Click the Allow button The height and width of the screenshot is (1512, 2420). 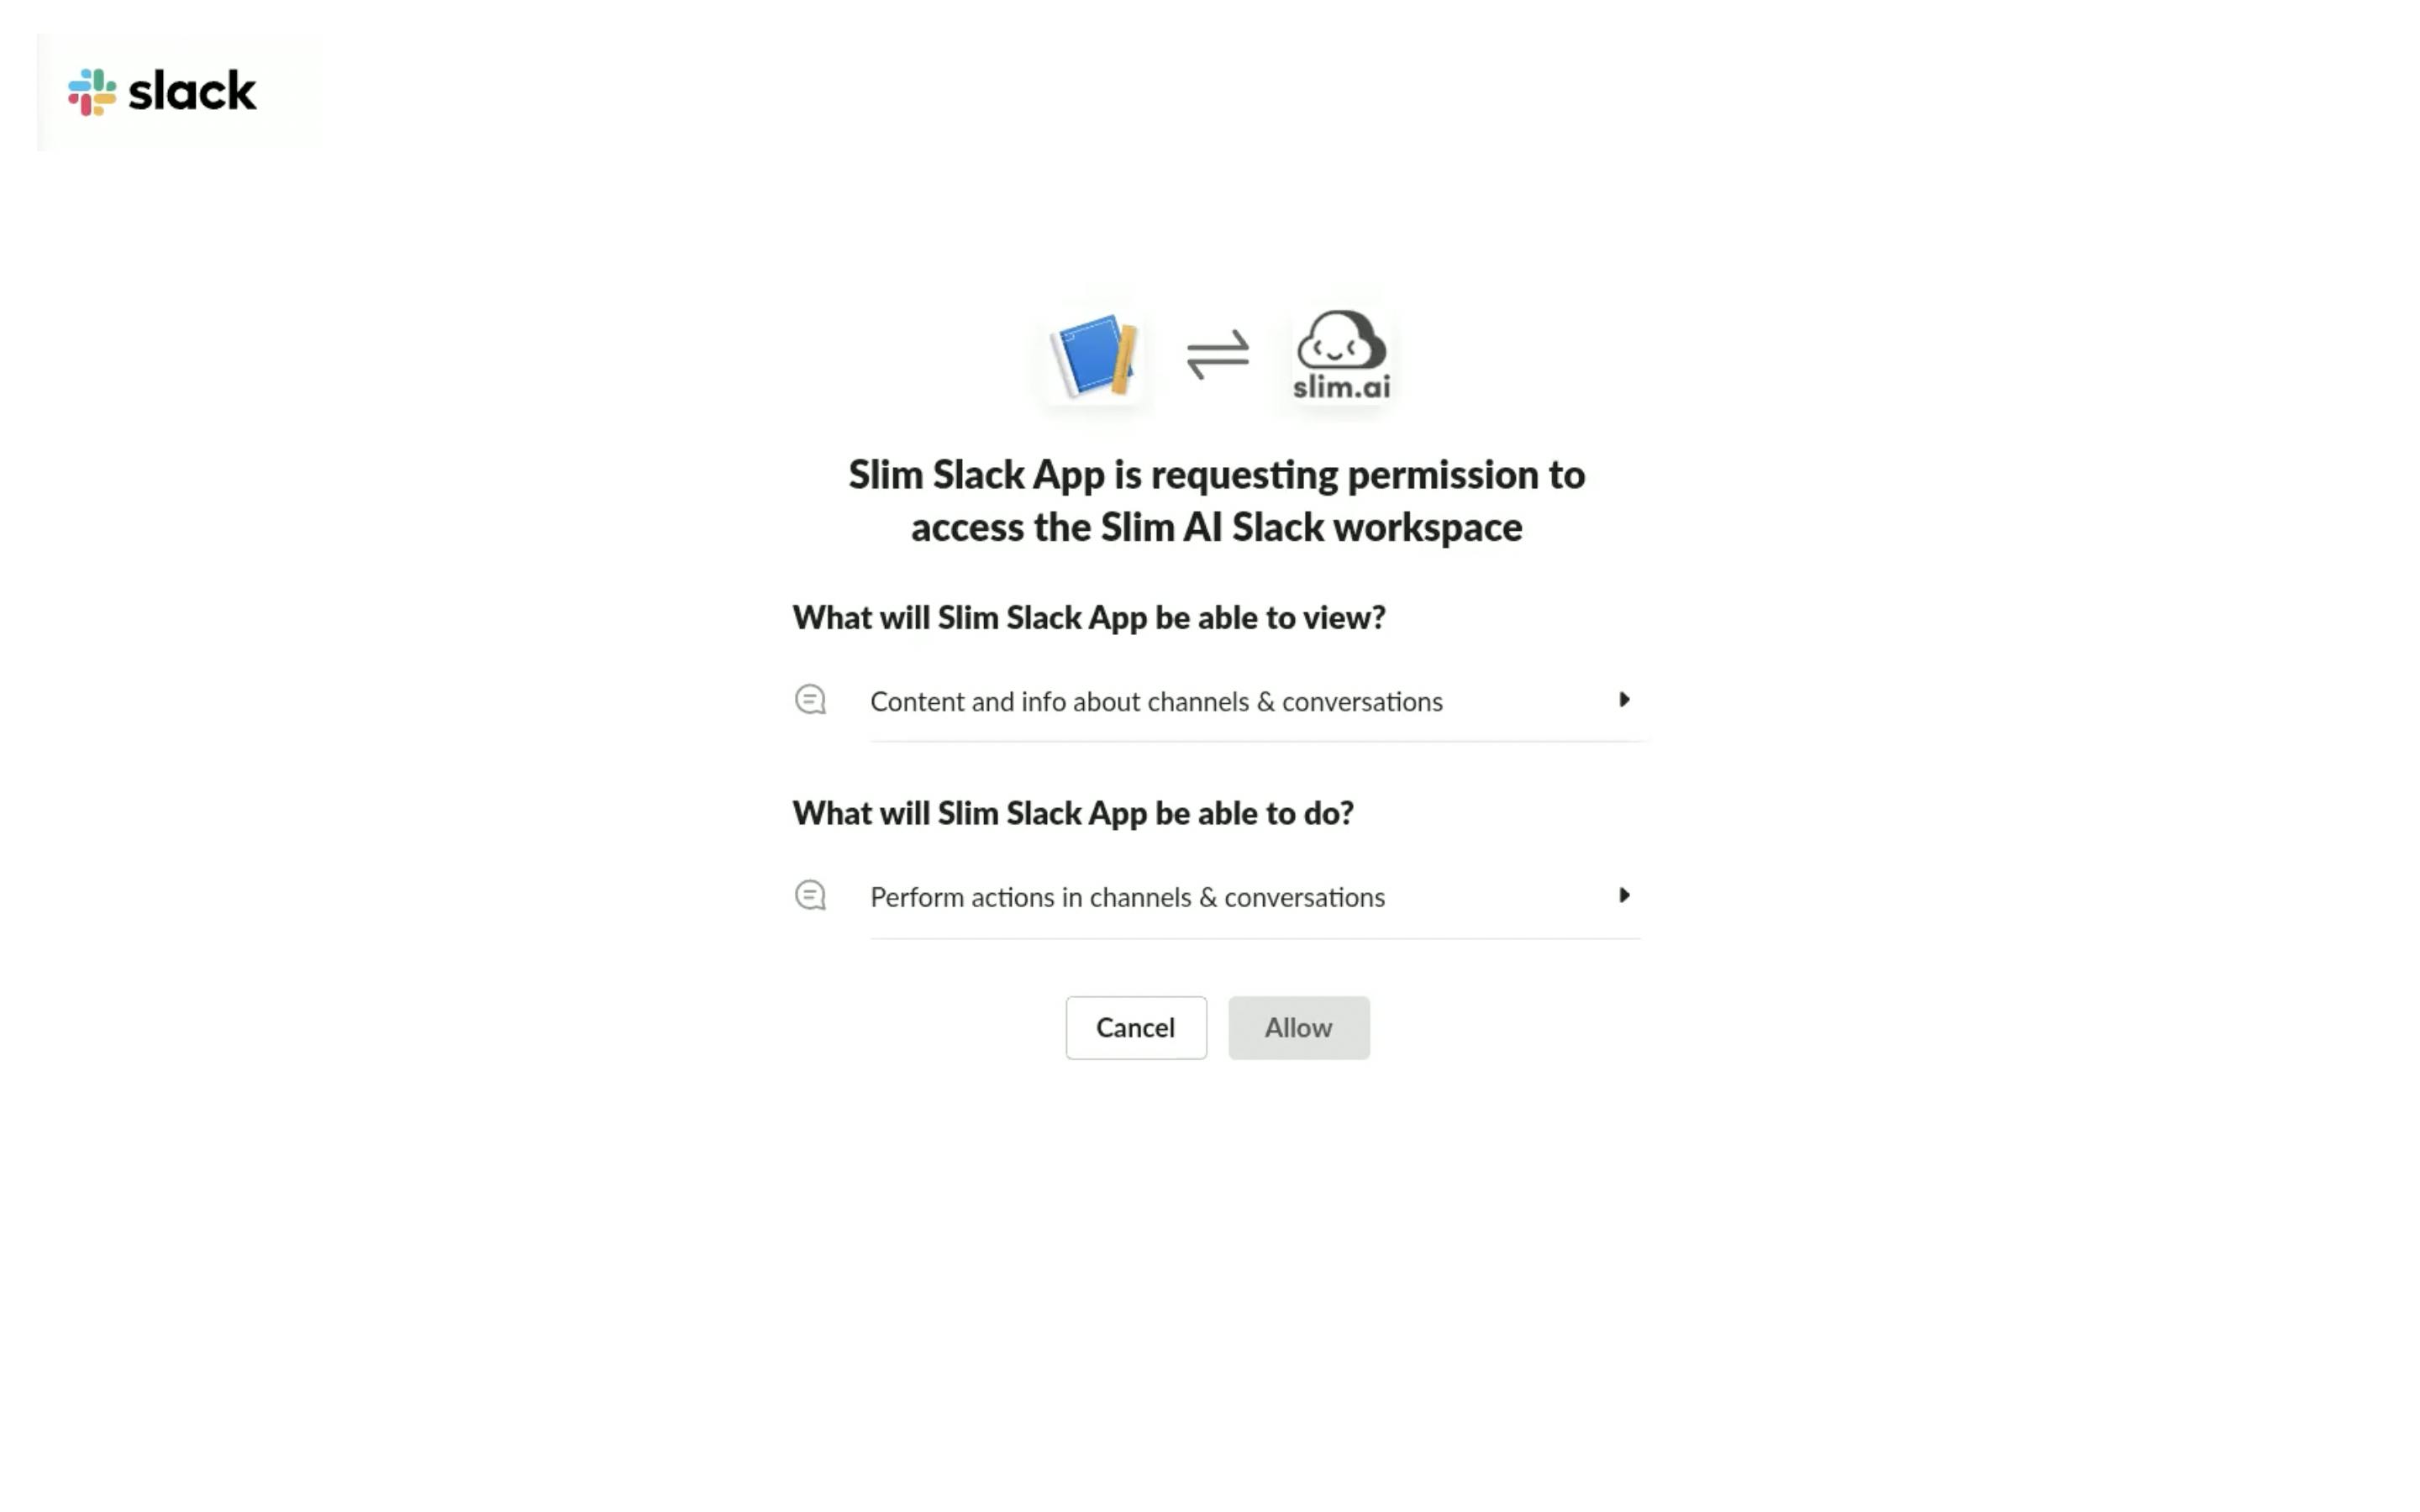coord(1299,1028)
